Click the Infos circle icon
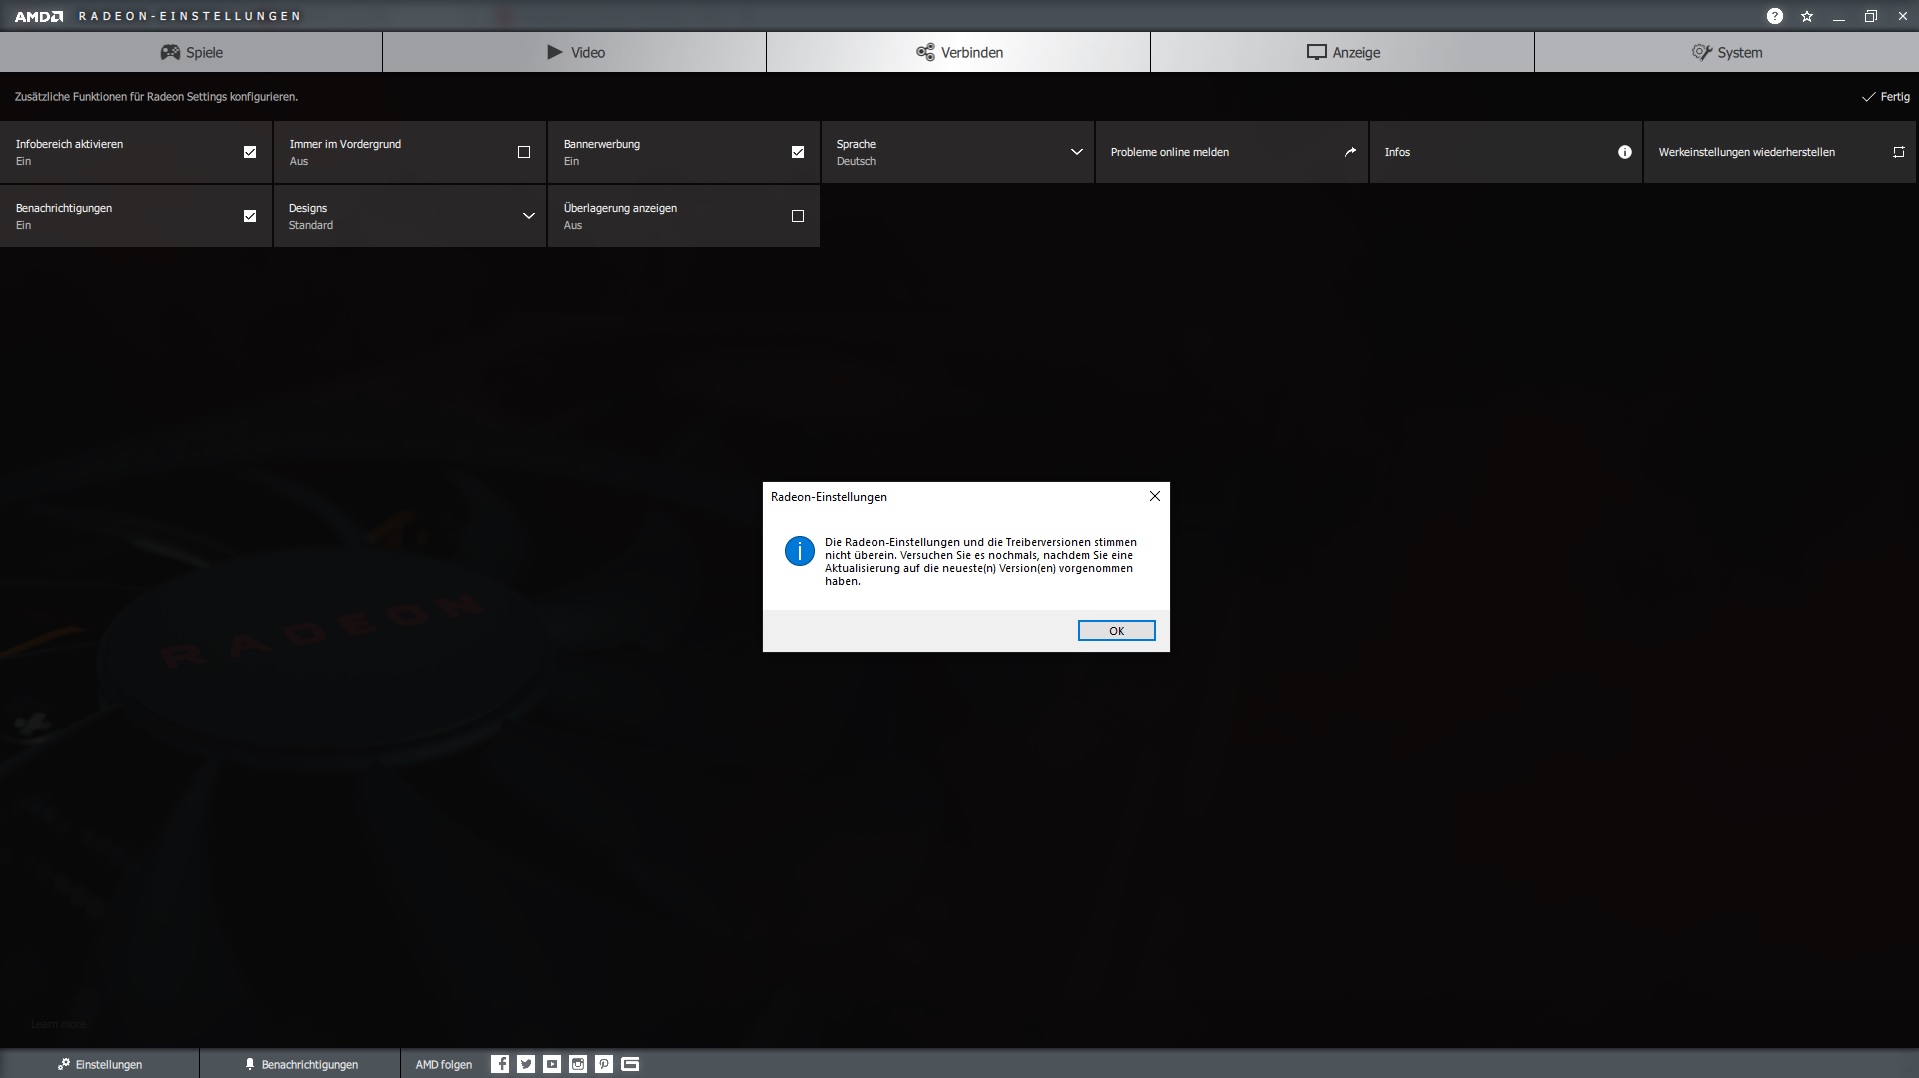This screenshot has width=1919, height=1078. coord(1624,152)
